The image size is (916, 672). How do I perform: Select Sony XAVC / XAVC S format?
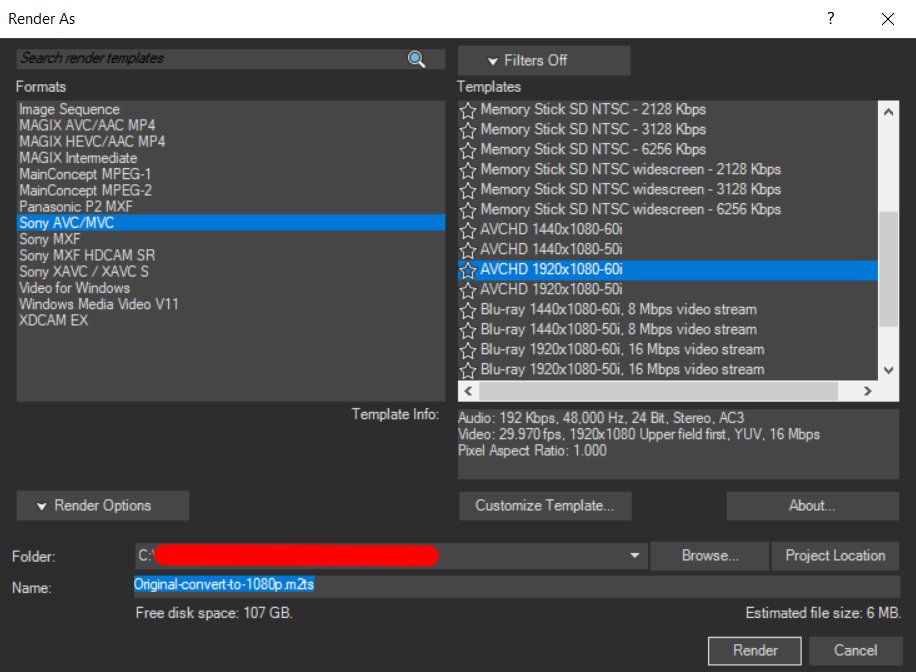[x=231, y=272]
